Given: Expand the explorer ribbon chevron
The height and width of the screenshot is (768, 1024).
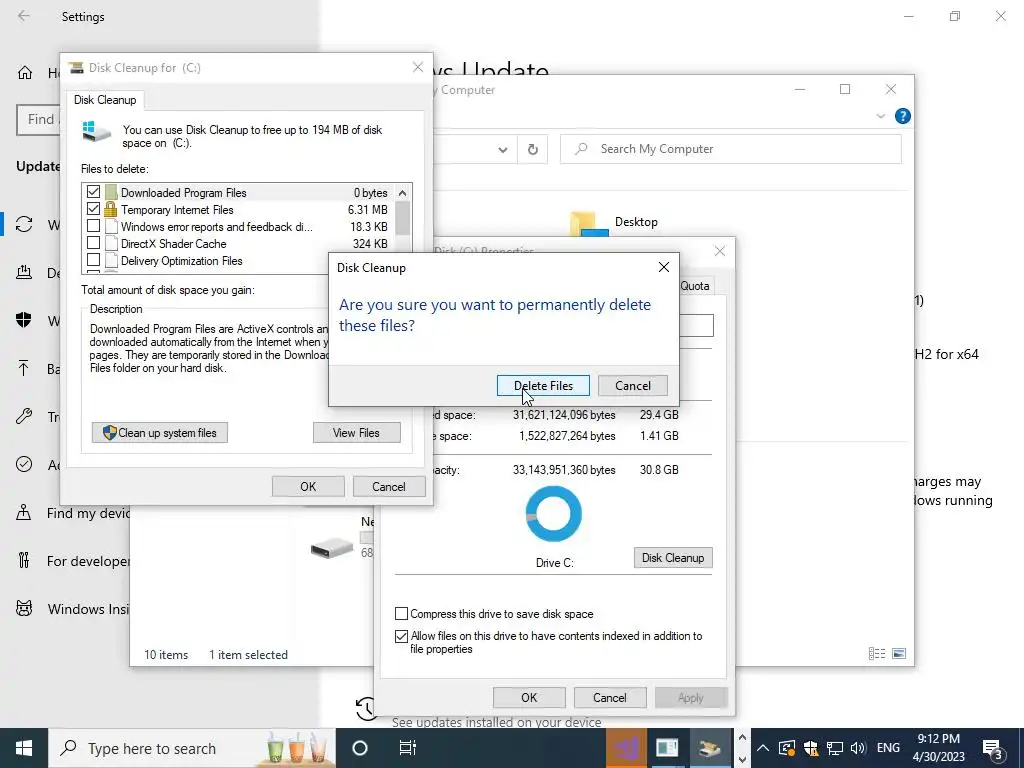Looking at the screenshot, I should tap(880, 116).
